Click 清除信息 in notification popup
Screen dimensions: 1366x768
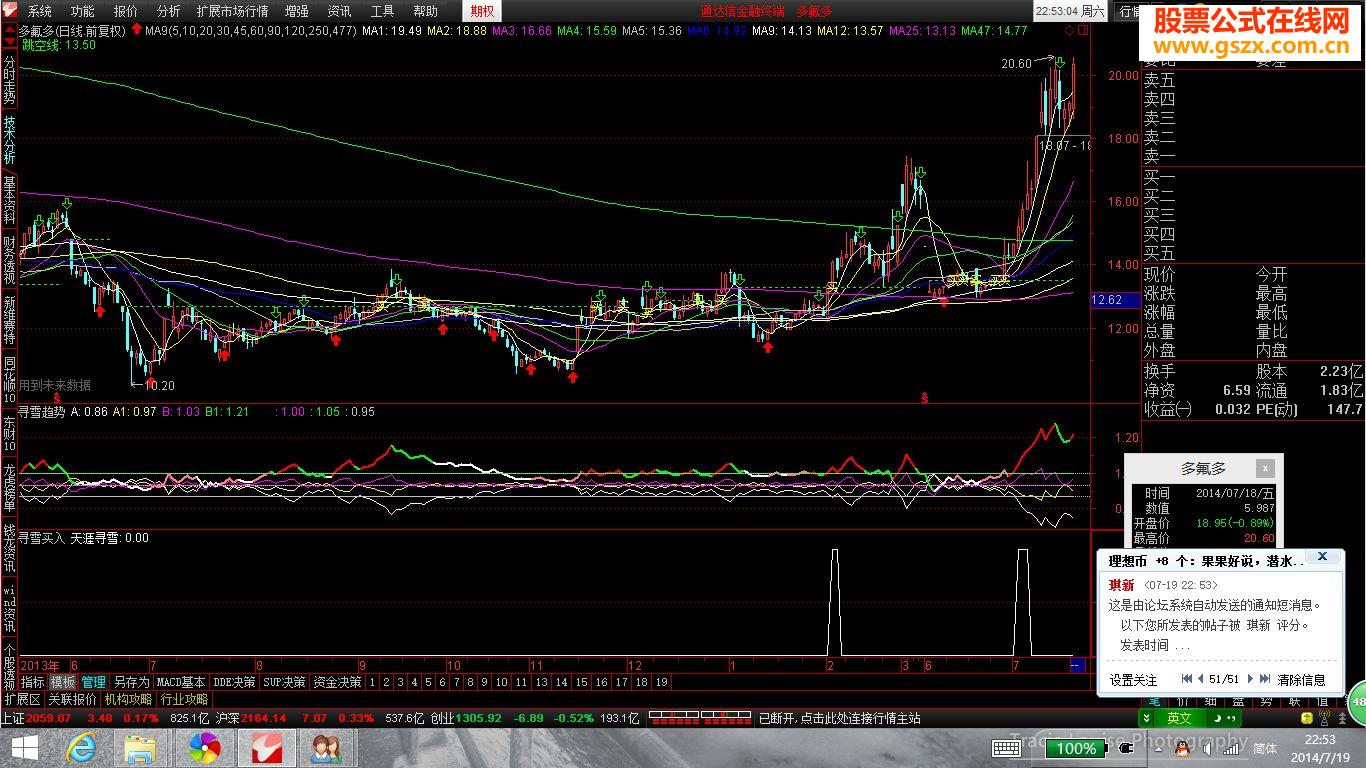[x=1301, y=680]
